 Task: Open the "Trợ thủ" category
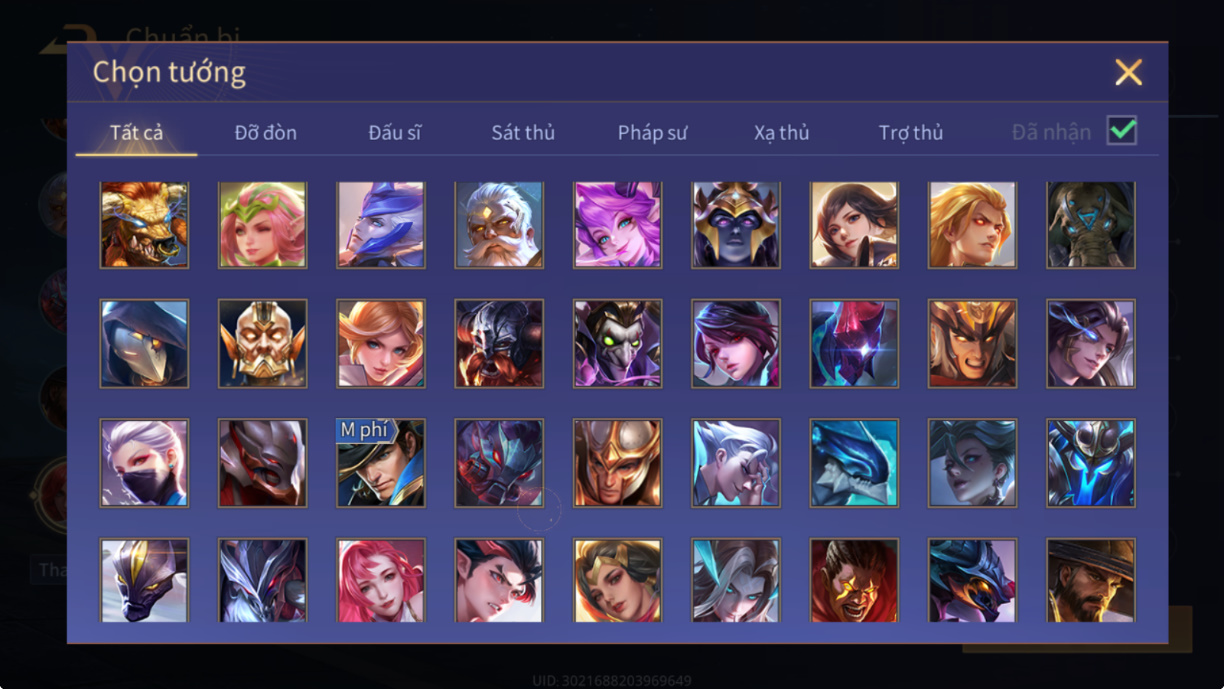(x=911, y=132)
